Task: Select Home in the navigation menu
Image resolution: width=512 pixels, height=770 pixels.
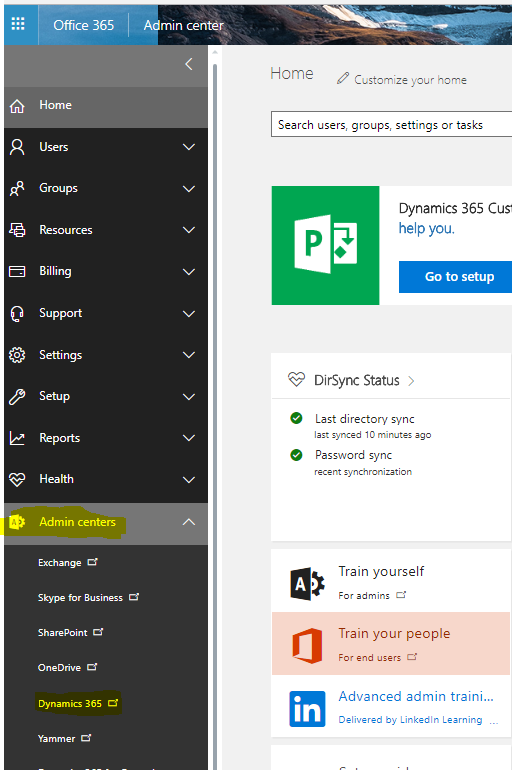Action: (106, 106)
